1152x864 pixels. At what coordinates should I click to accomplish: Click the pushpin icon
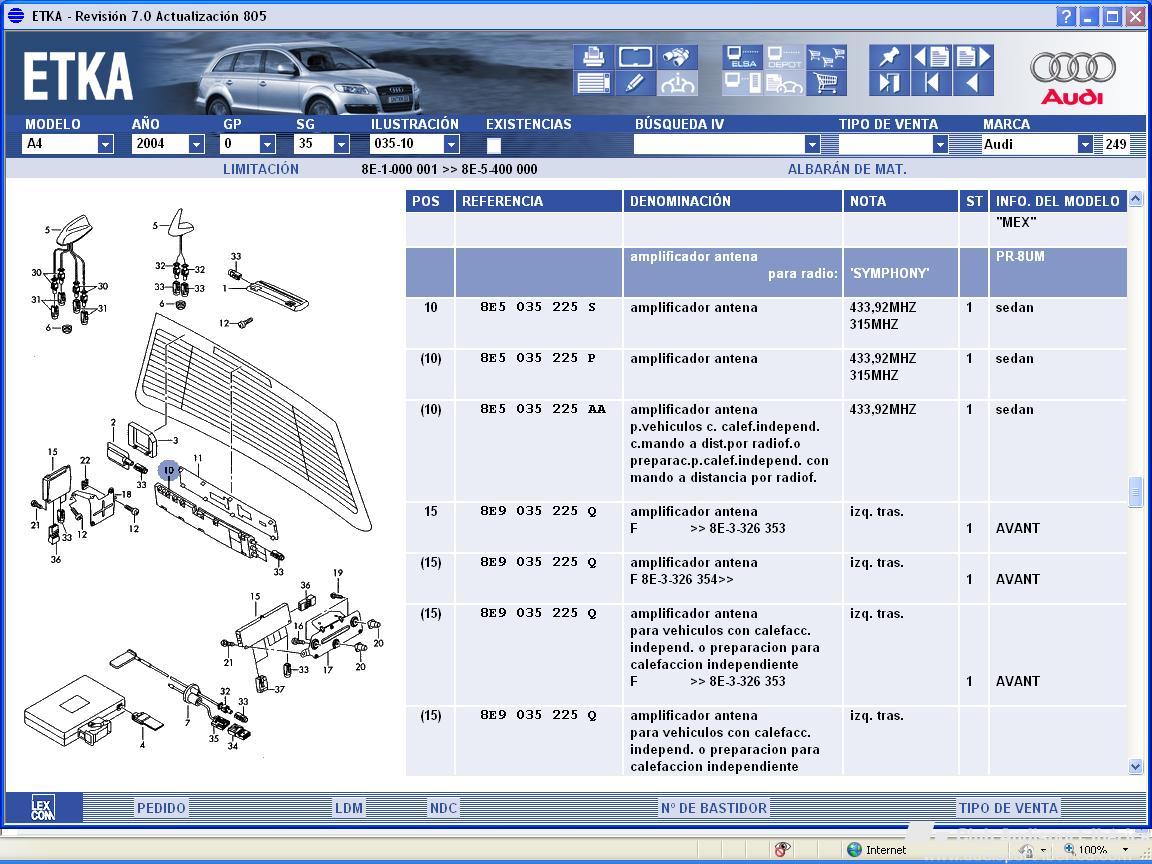coord(889,57)
